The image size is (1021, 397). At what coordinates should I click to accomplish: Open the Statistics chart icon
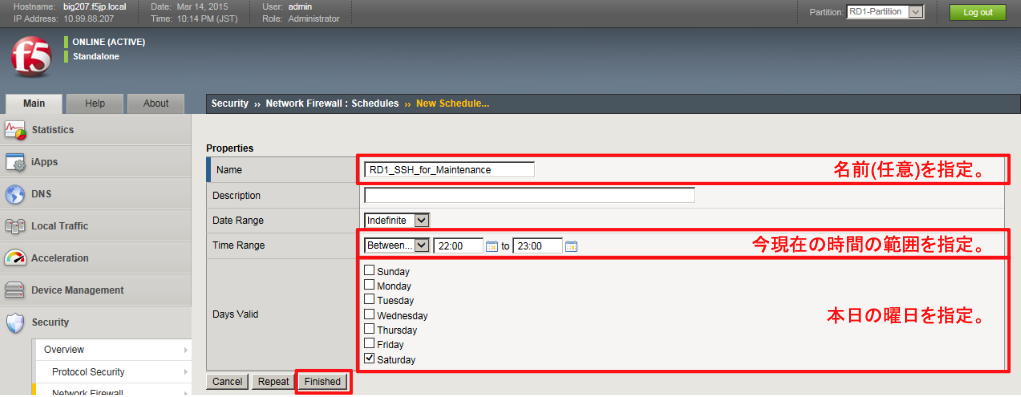(x=15, y=130)
